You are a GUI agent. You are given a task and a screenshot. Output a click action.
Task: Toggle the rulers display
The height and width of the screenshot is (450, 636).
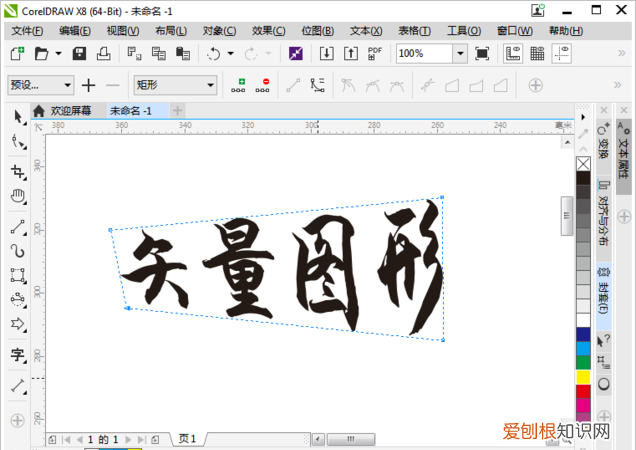(x=513, y=54)
